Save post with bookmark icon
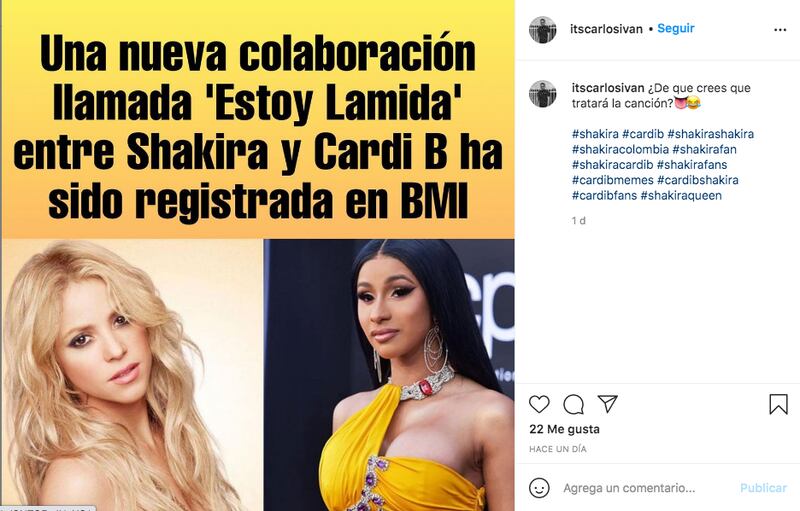This screenshot has height=511, width=800. [x=778, y=404]
